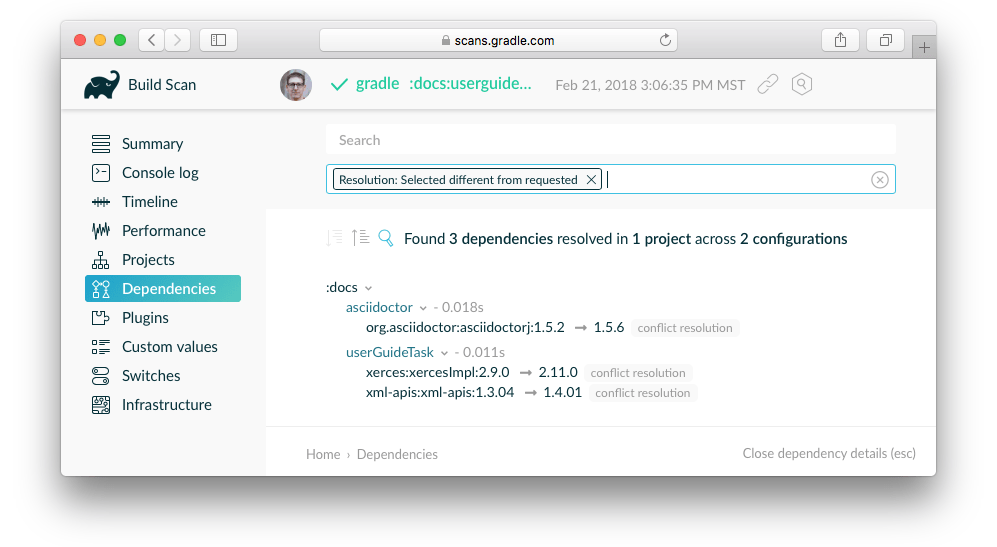997x547 pixels.
Task: Expand all dependencies icon
Action: coord(361,238)
